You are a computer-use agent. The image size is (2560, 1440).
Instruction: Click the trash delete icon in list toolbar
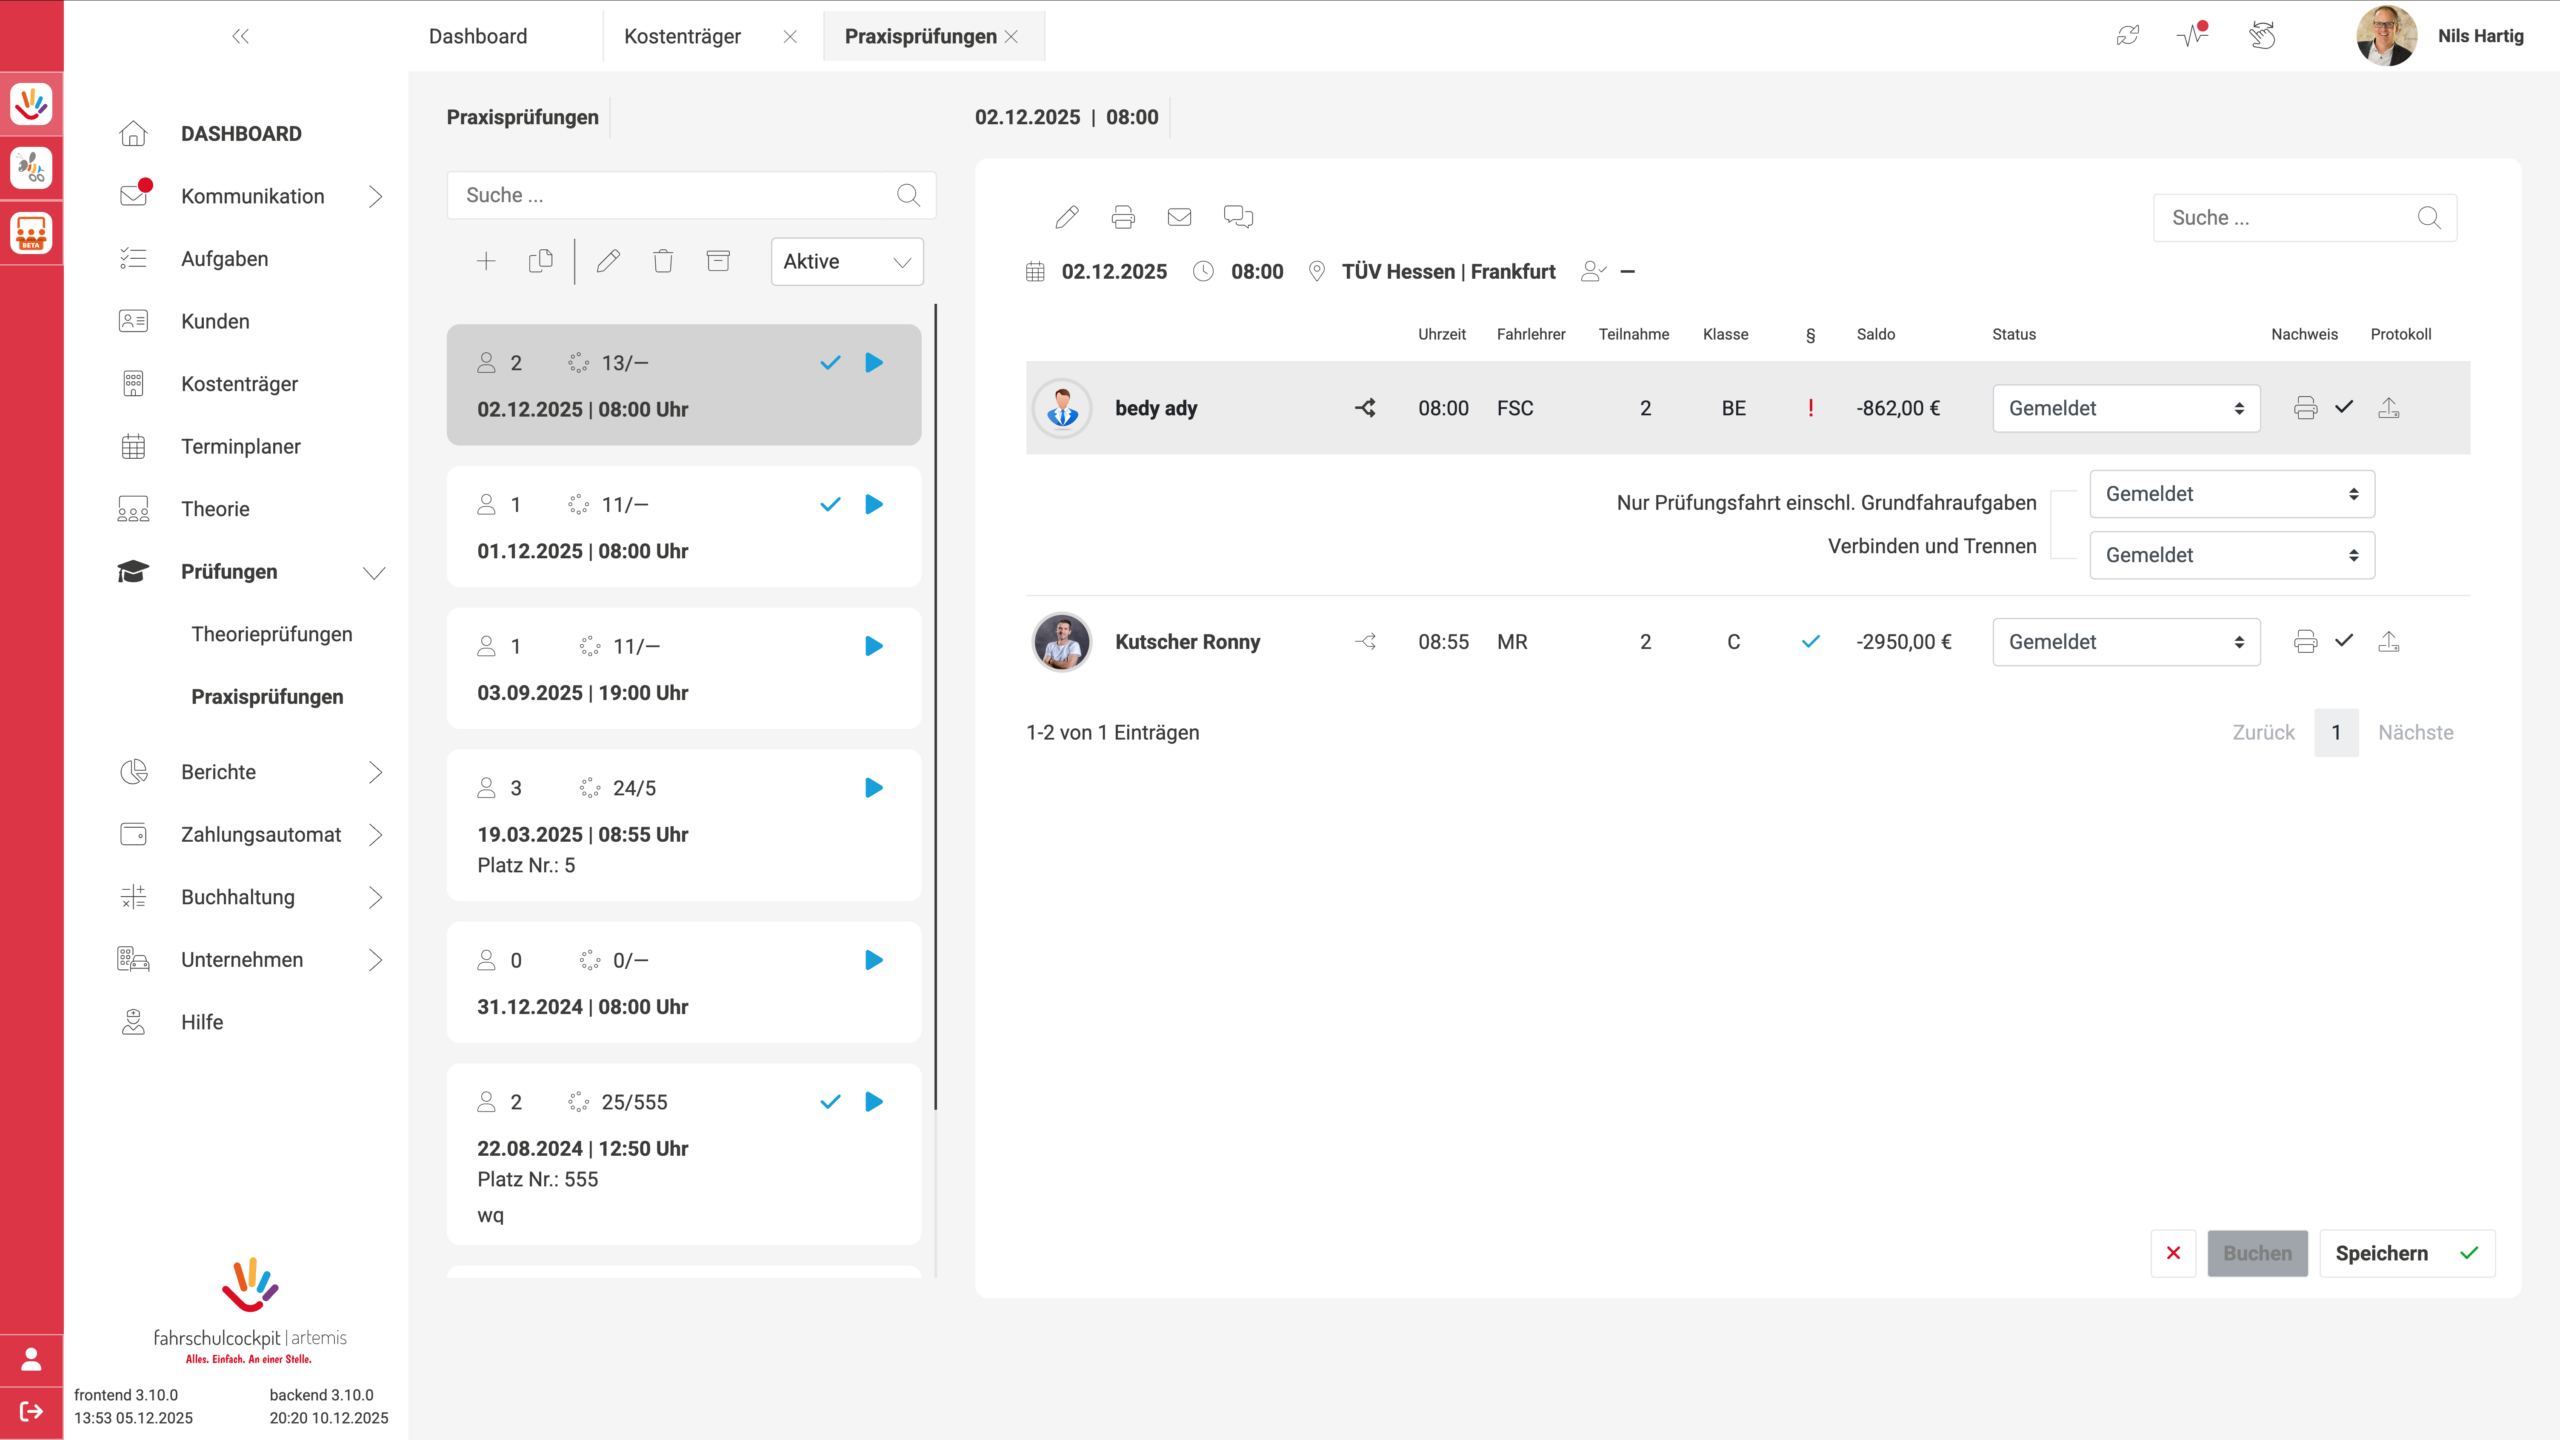[663, 261]
